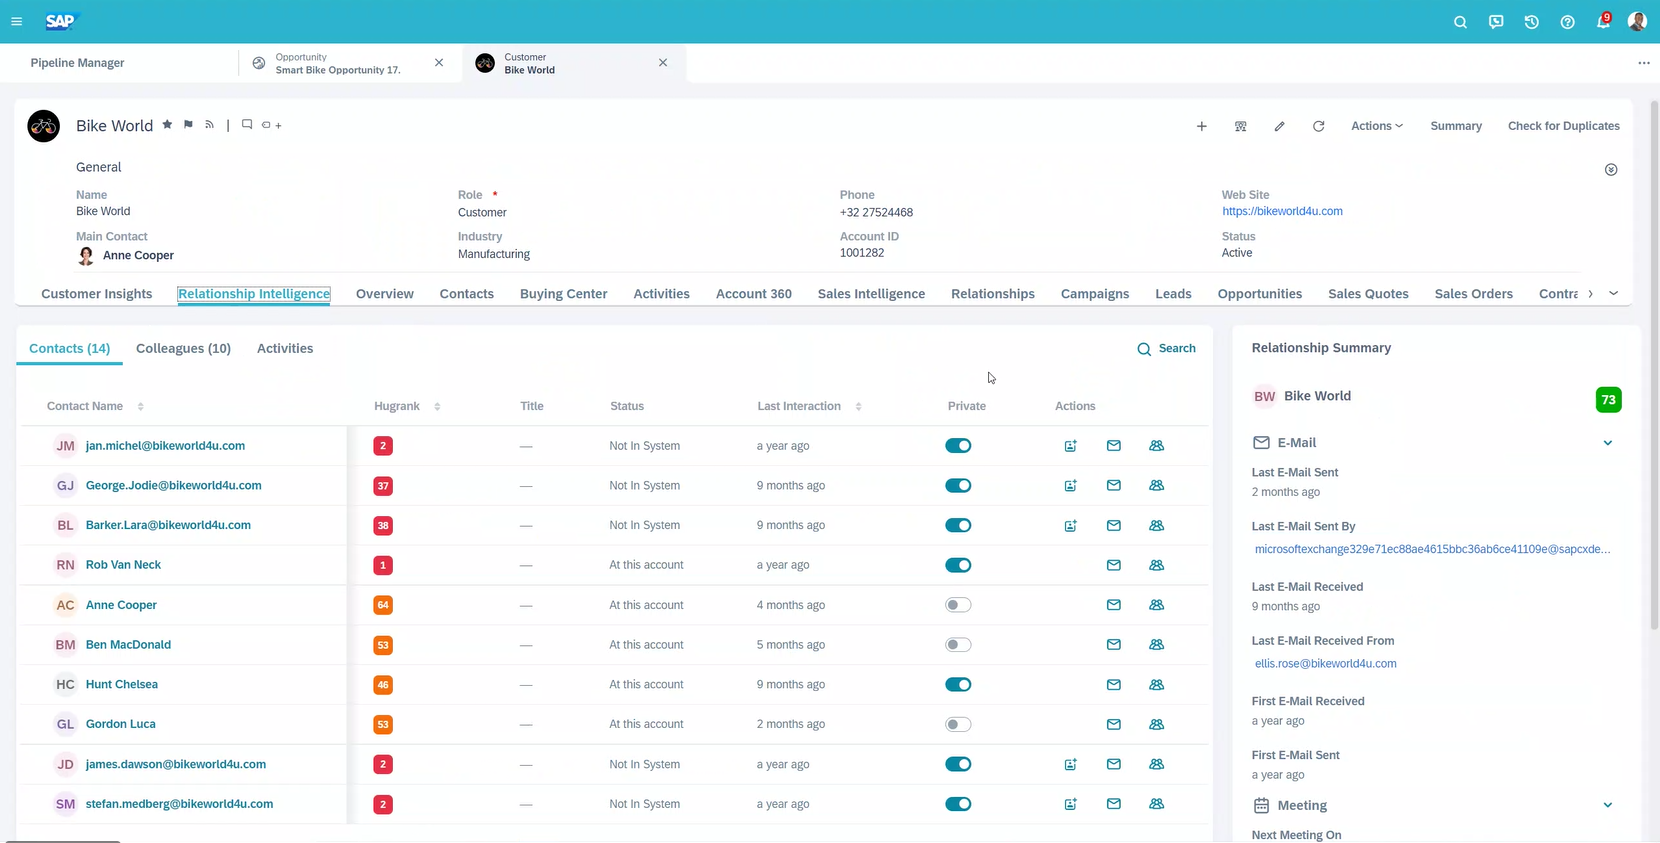Screen dimensions: 1660x843
Task: View relationships for Gordon Luca
Action: [x=1157, y=724]
